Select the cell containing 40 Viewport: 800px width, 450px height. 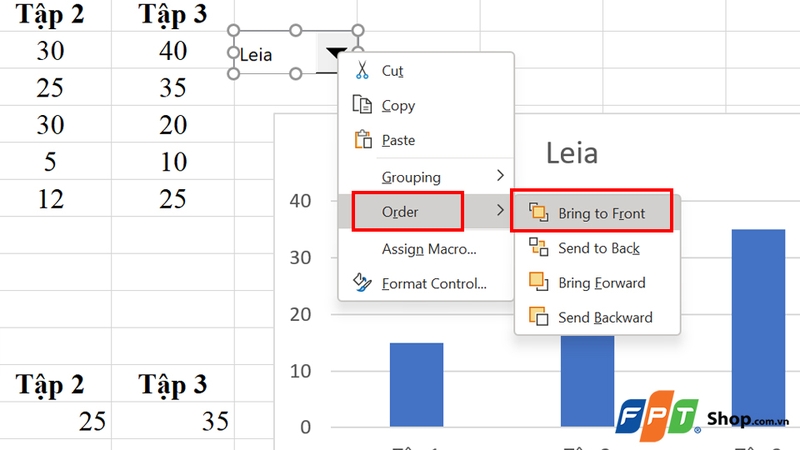(173, 51)
